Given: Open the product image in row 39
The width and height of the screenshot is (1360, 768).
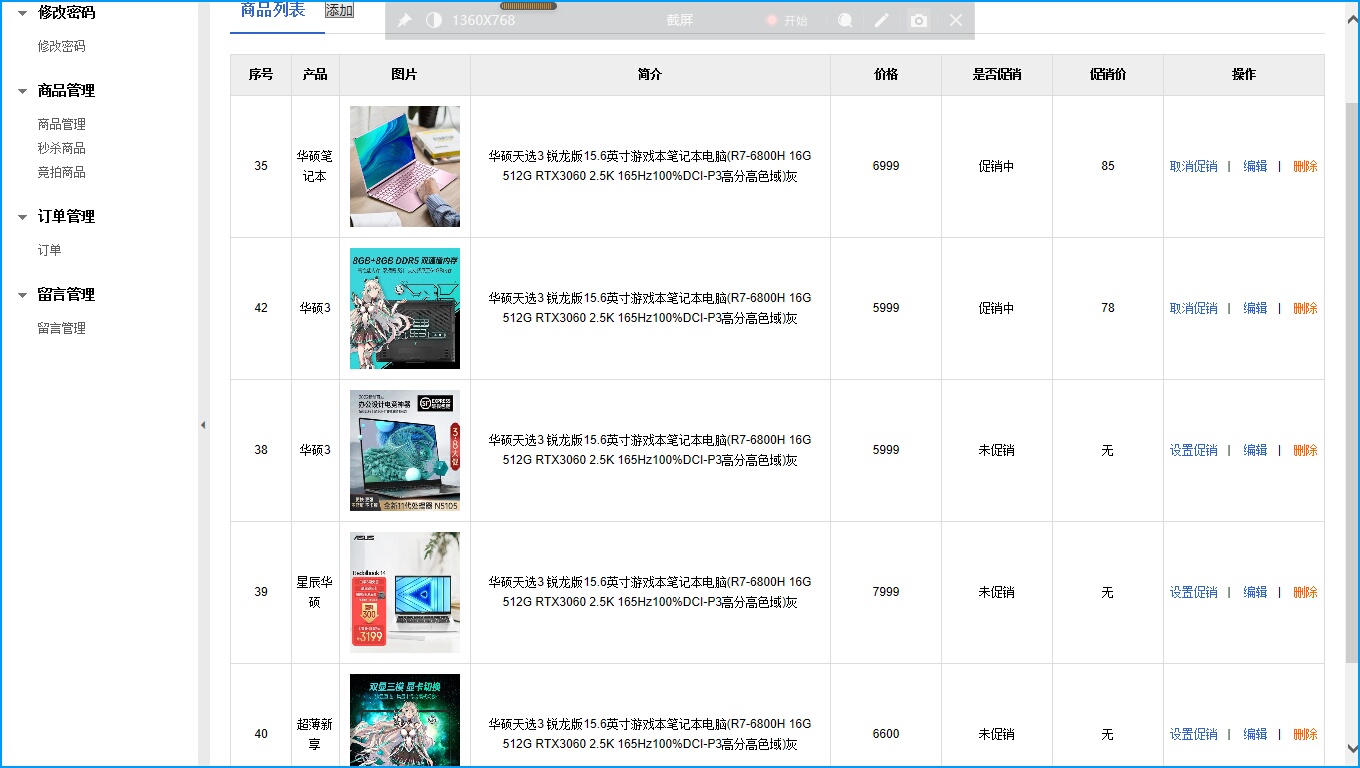Looking at the screenshot, I should pyautogui.click(x=405, y=592).
